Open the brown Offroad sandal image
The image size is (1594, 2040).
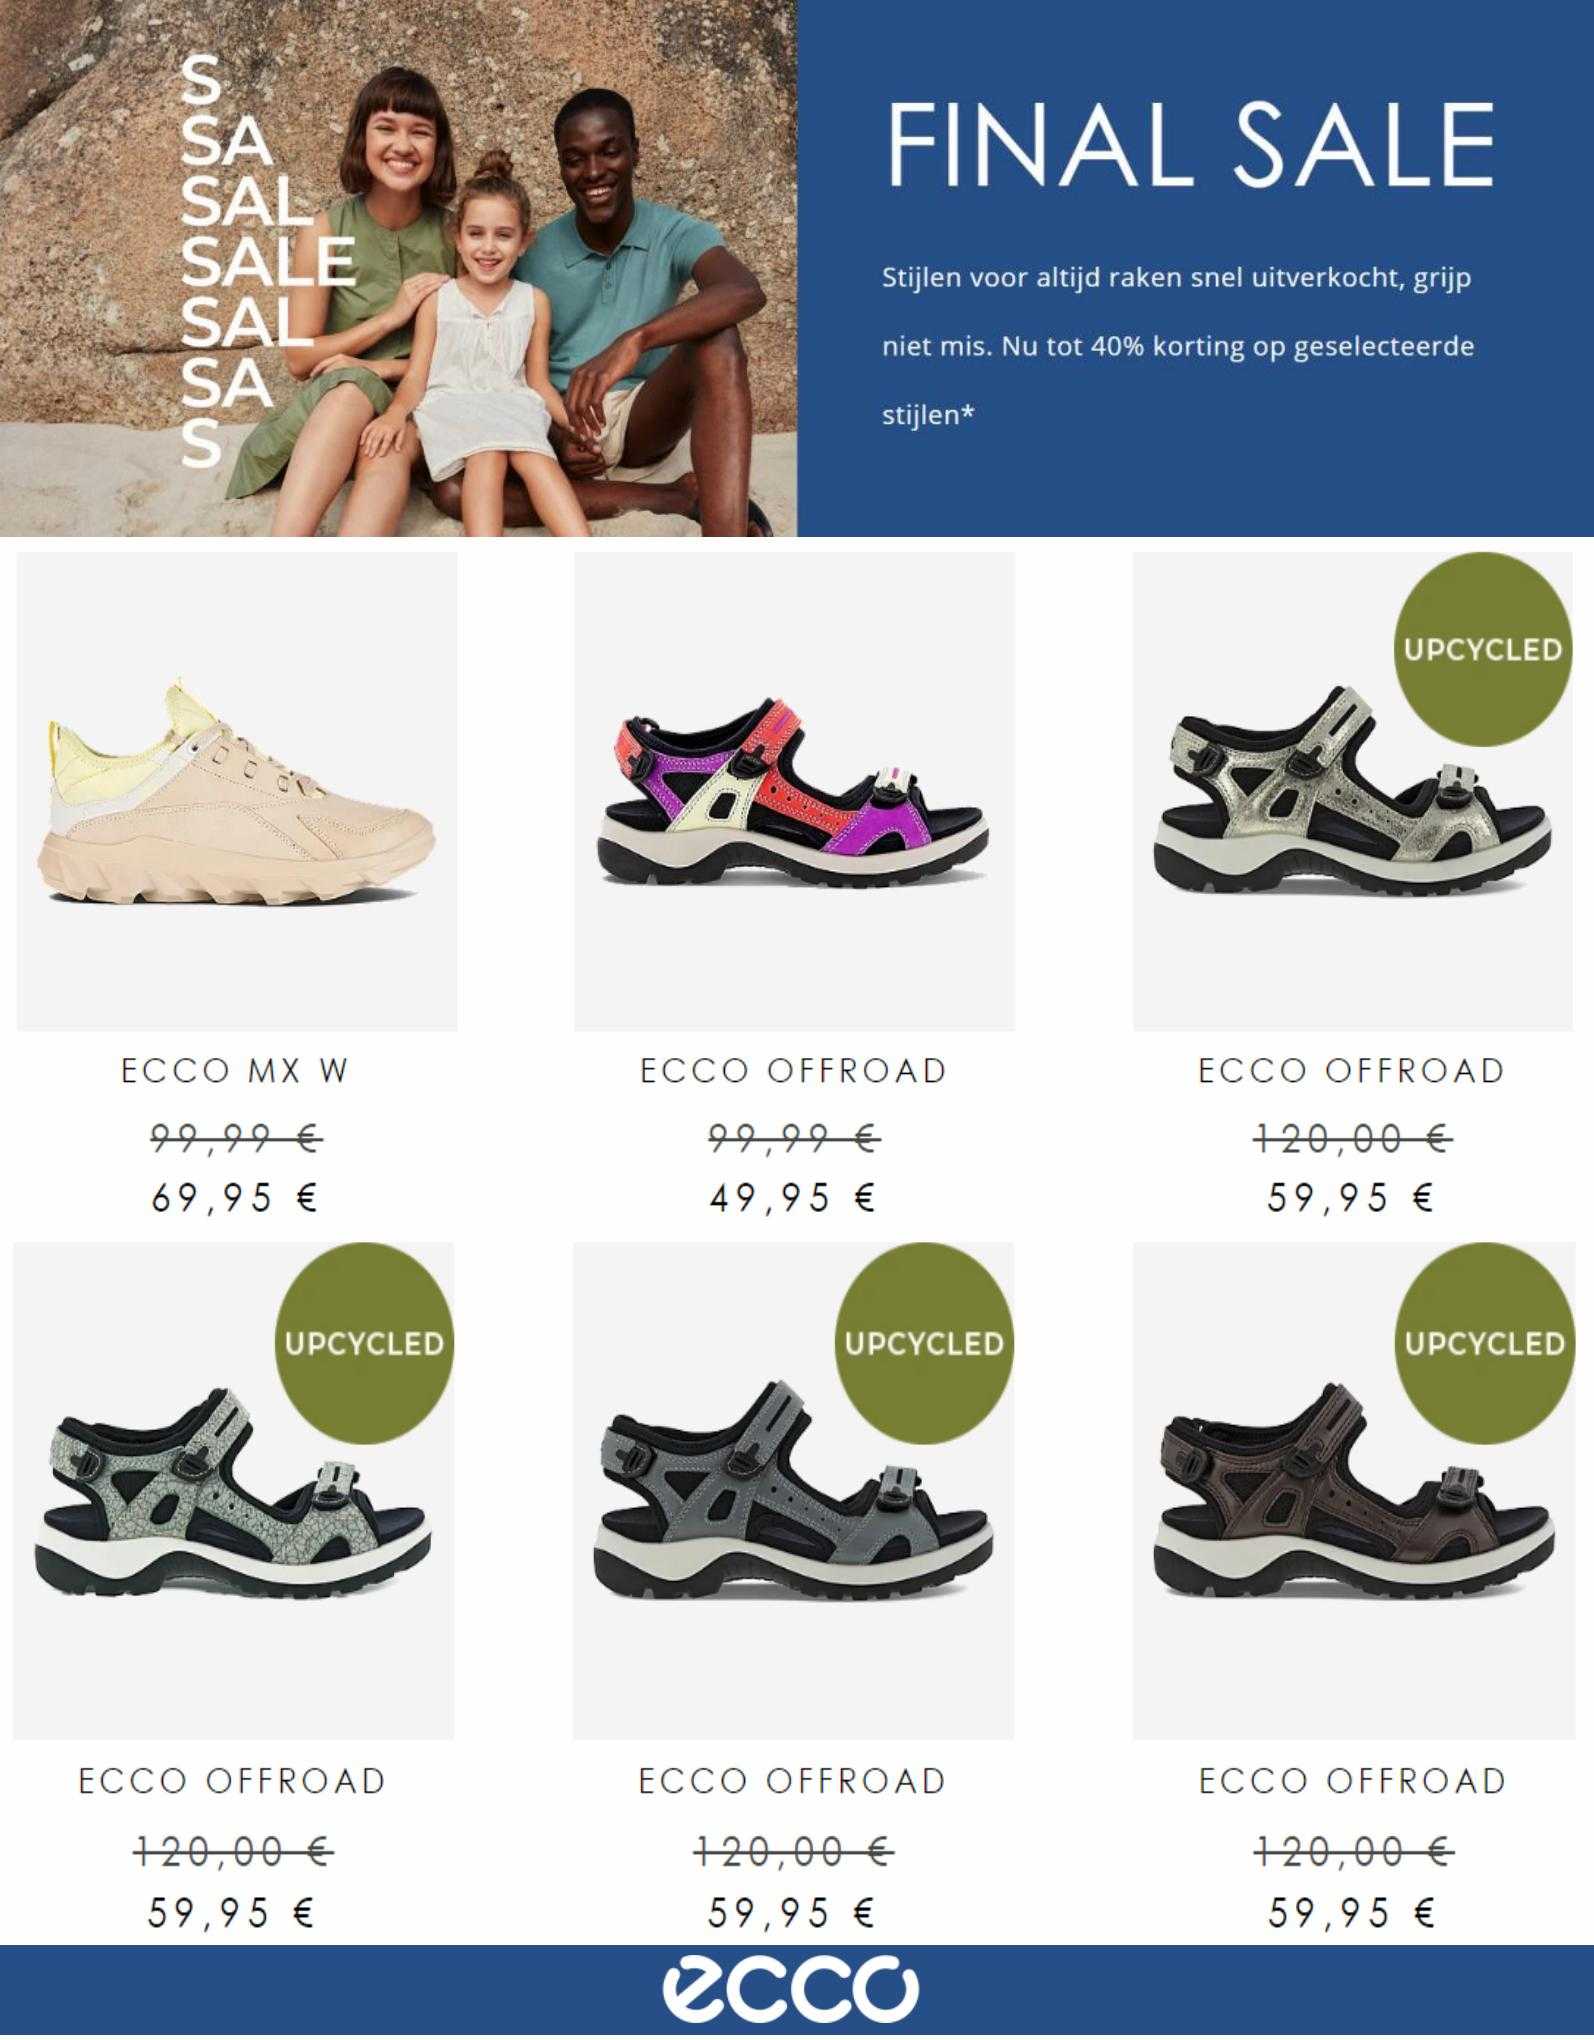click(1353, 1491)
